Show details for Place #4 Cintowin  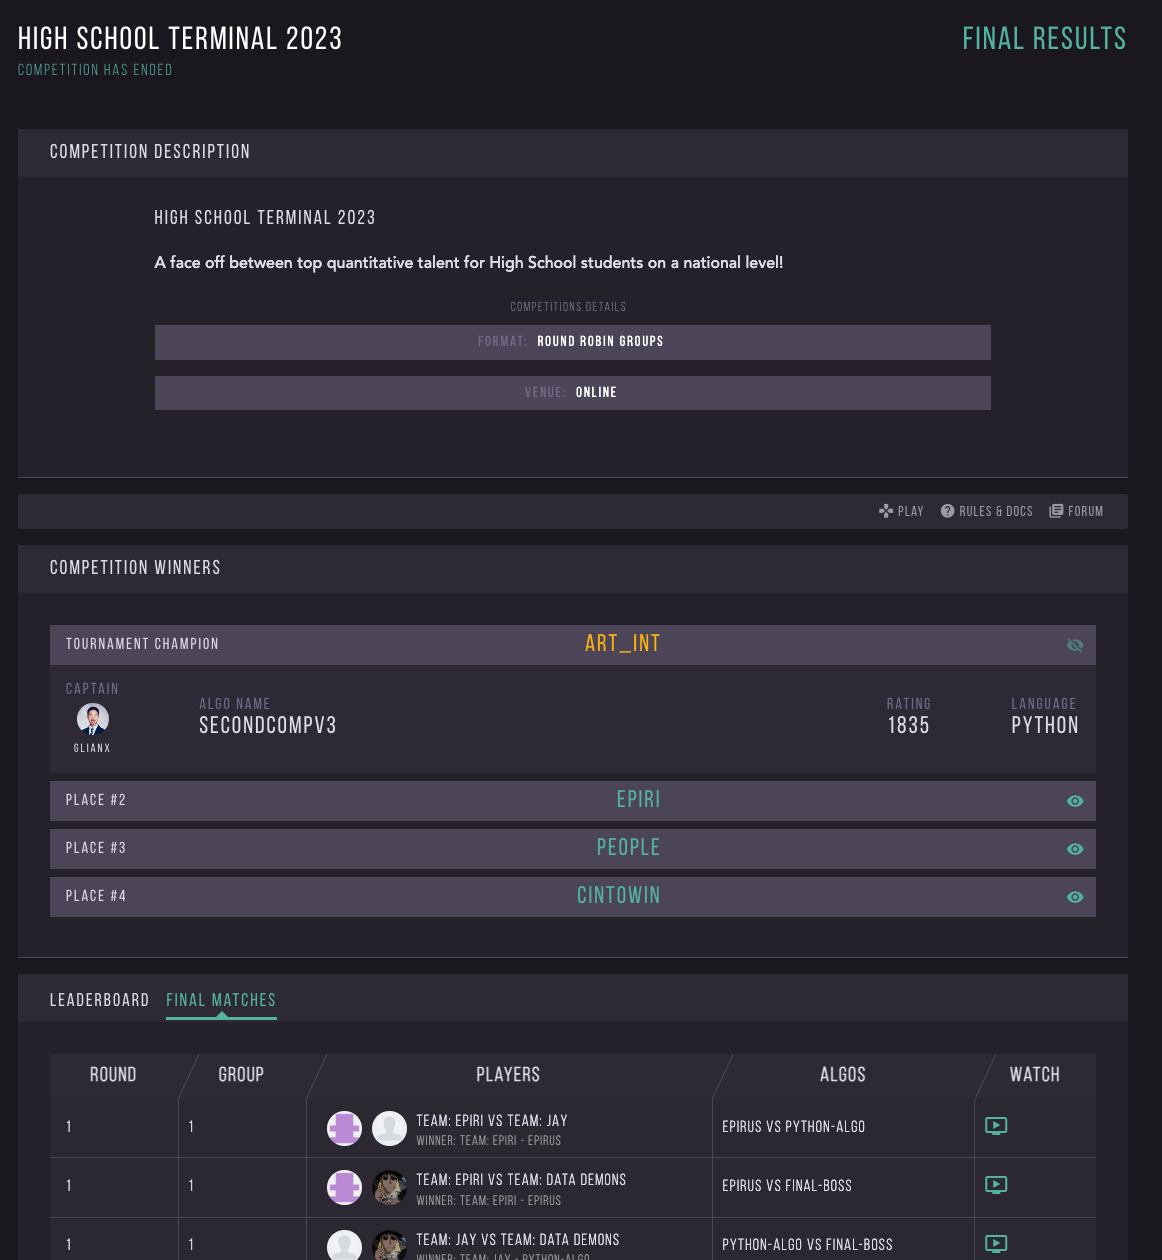[x=1075, y=897]
